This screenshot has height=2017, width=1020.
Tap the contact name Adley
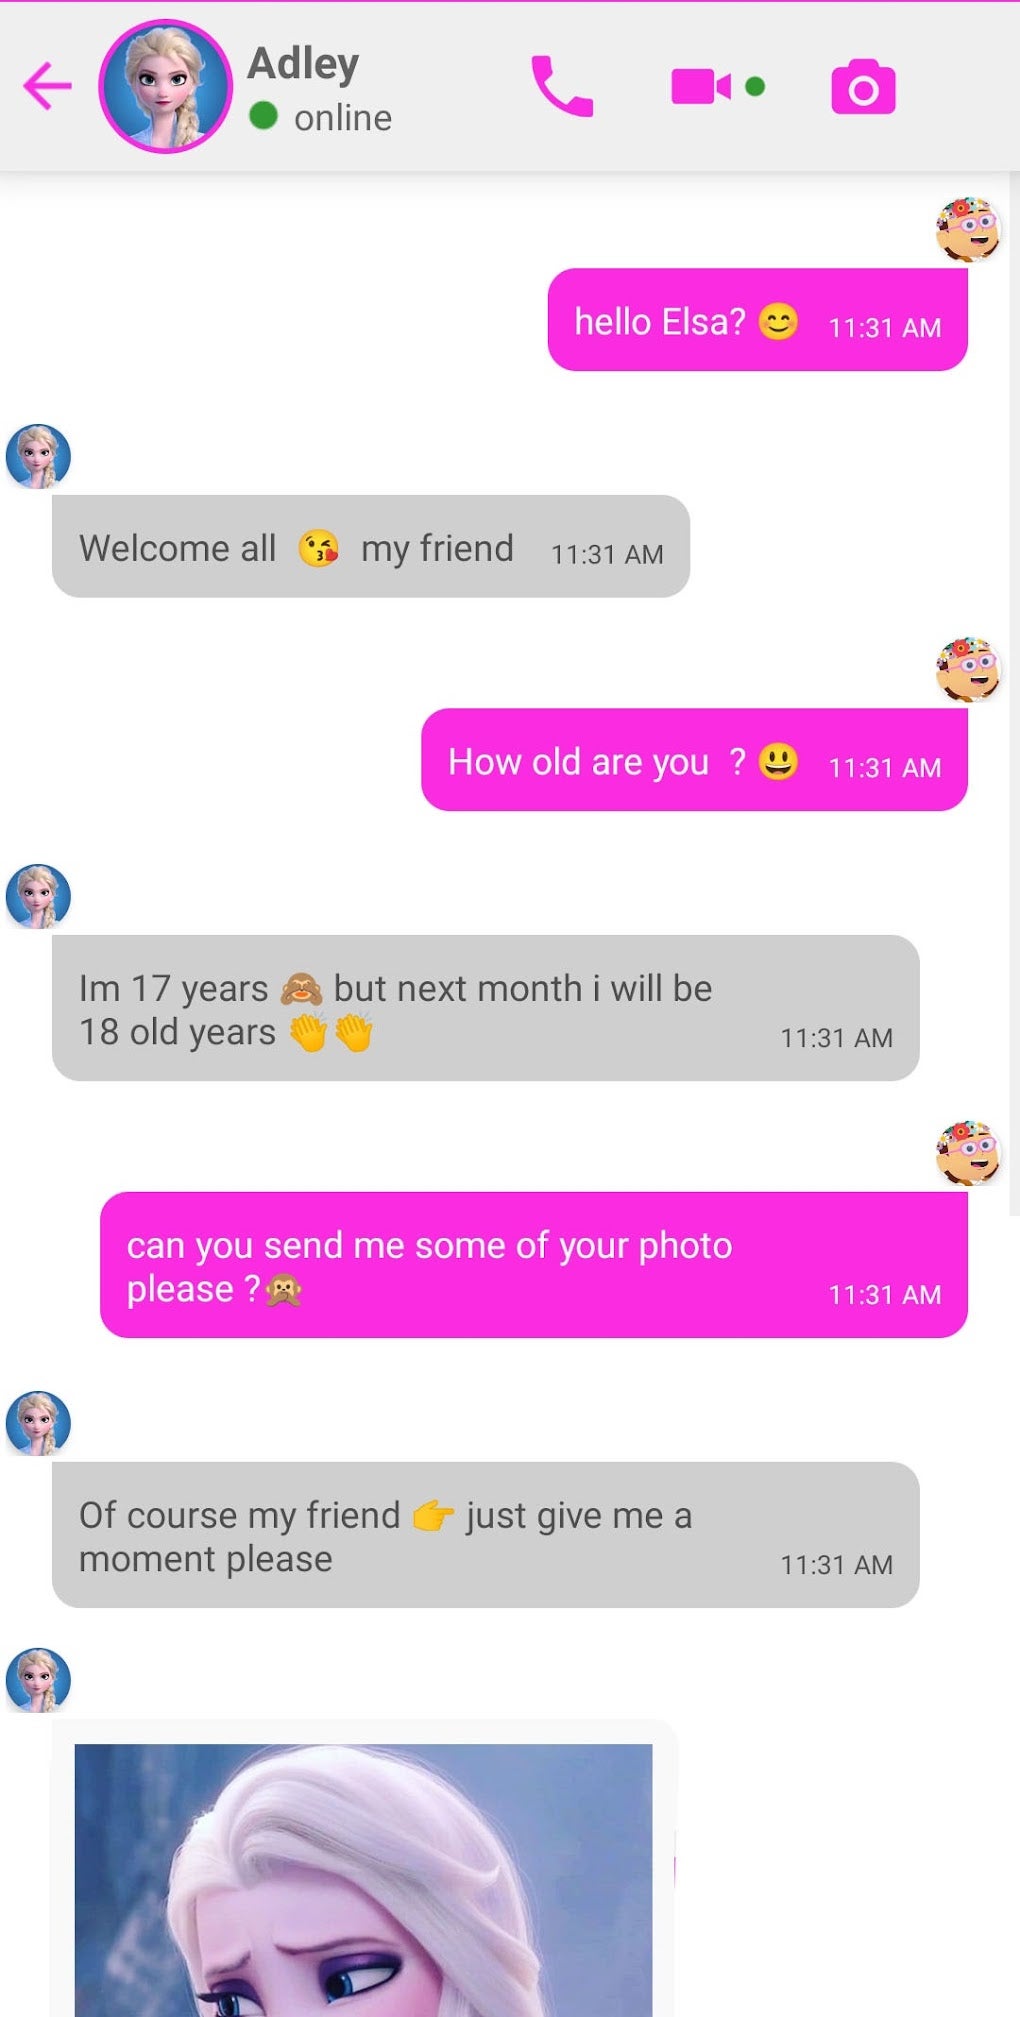303,64
